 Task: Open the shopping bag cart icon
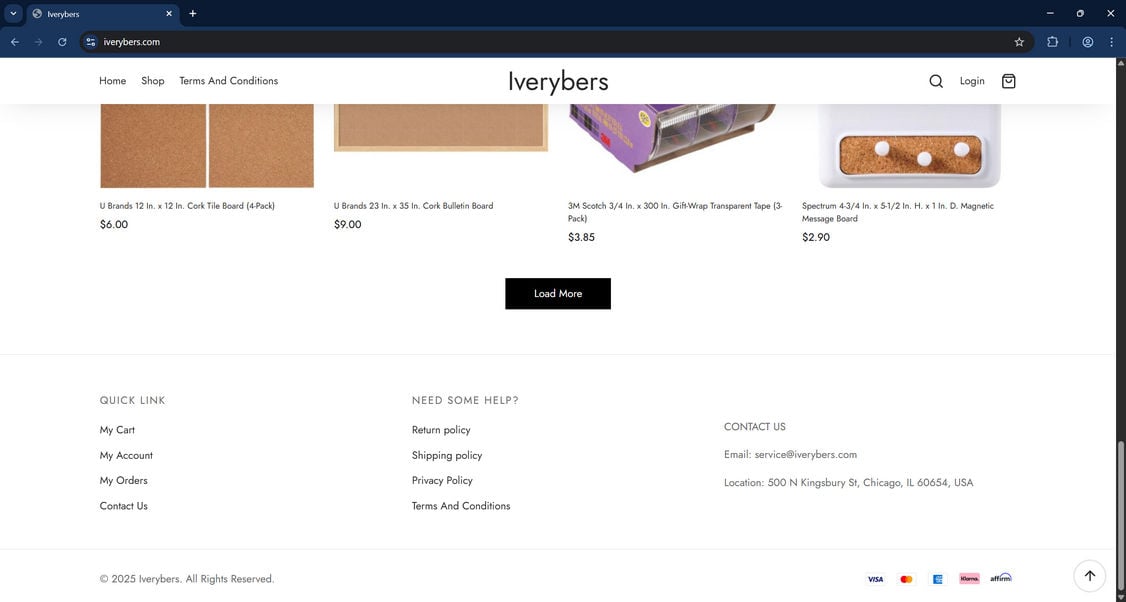[1008, 81]
